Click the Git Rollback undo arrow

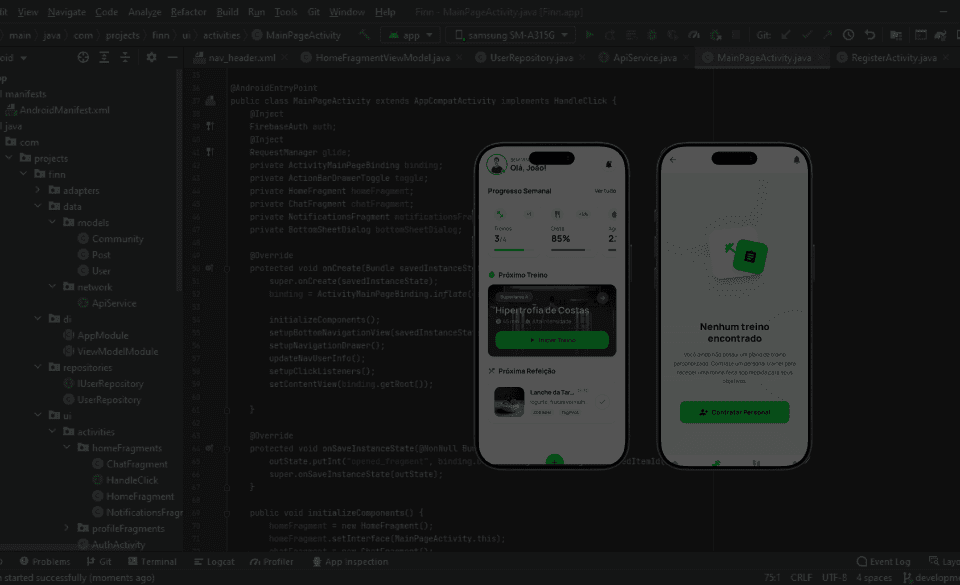pos(870,35)
